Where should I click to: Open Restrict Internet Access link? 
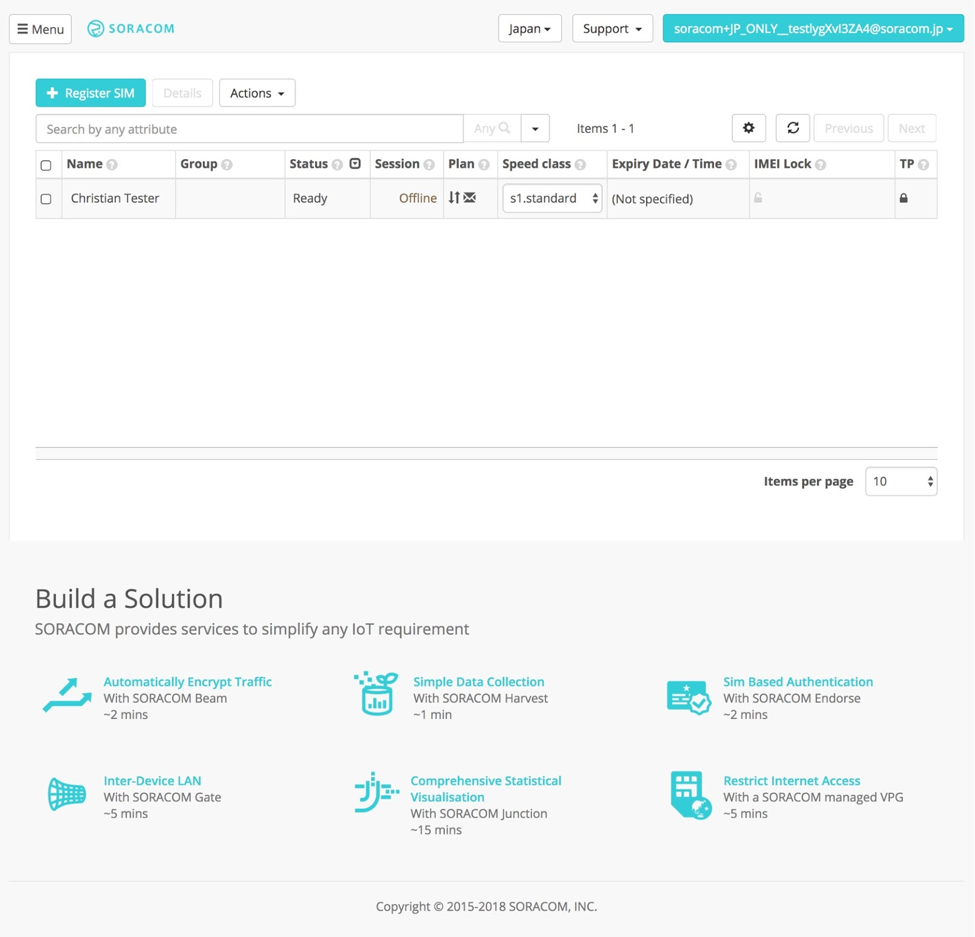coord(792,780)
